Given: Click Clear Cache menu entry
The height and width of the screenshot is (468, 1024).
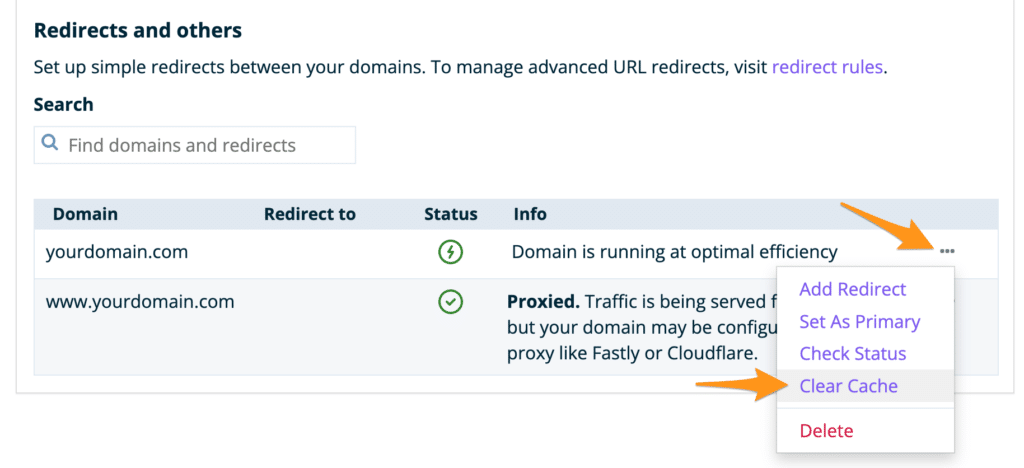Looking at the screenshot, I should pos(848,386).
